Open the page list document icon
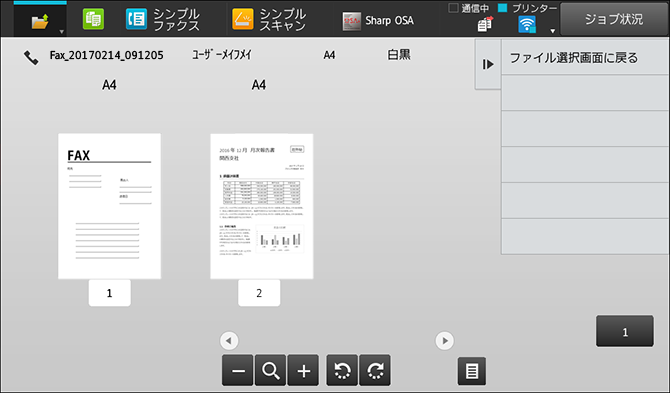The height and width of the screenshot is (393, 670). (472, 371)
